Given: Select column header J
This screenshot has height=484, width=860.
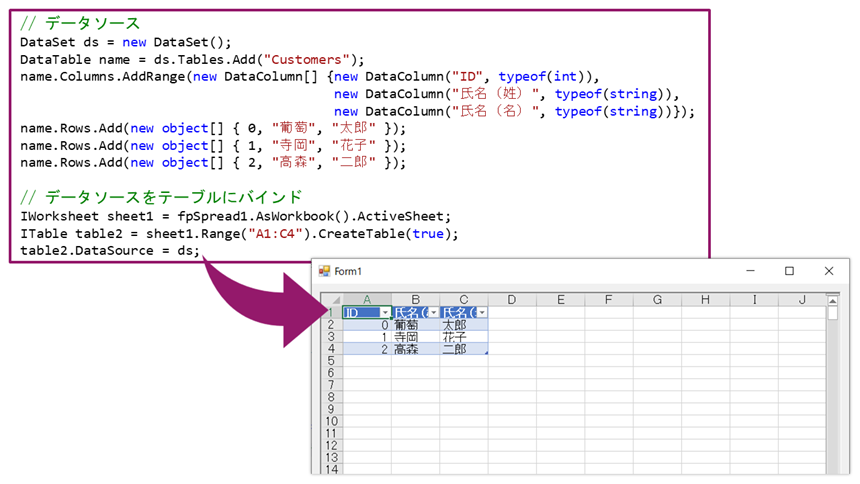Looking at the screenshot, I should [802, 299].
